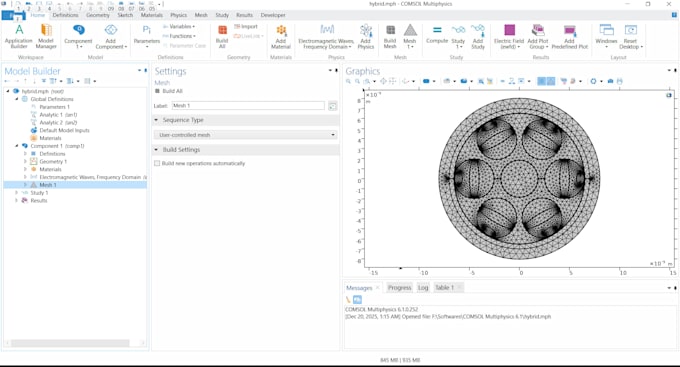Click the Zoom In graphics icon

pos(348,81)
